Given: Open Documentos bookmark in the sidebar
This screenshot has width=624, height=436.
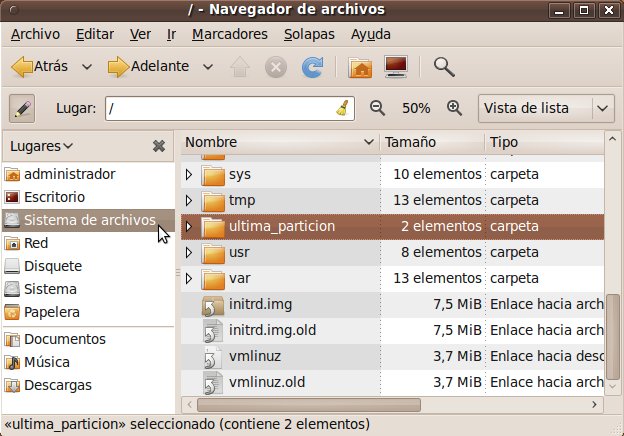Looking at the screenshot, I should 88,339.
